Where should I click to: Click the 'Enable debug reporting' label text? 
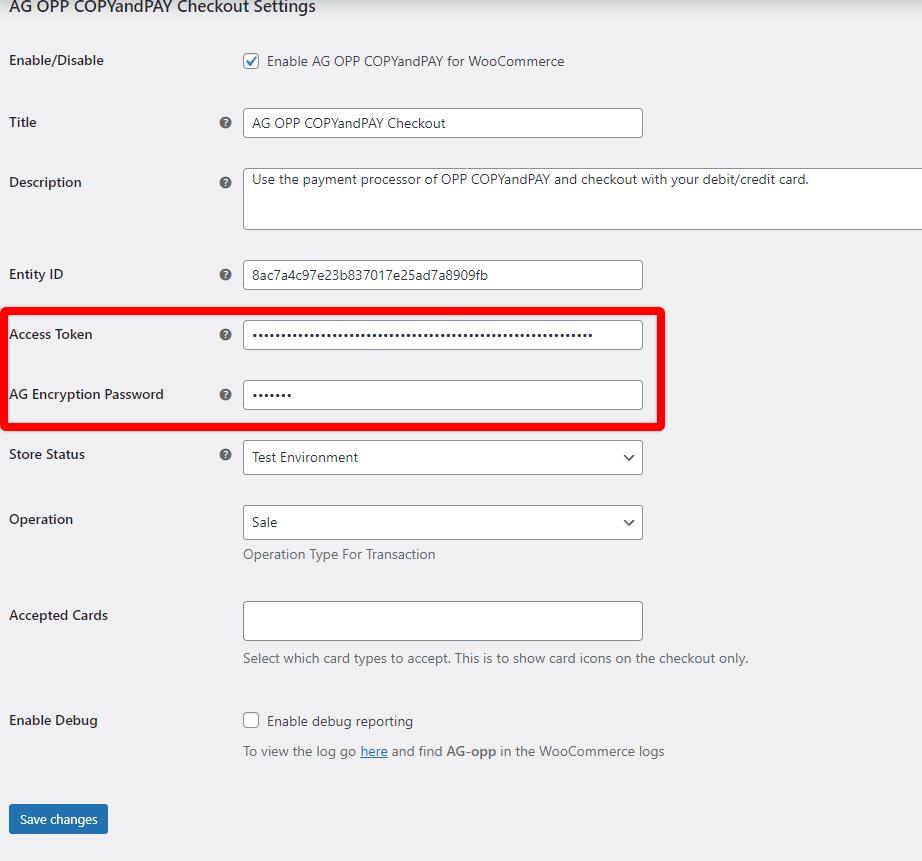(x=340, y=721)
